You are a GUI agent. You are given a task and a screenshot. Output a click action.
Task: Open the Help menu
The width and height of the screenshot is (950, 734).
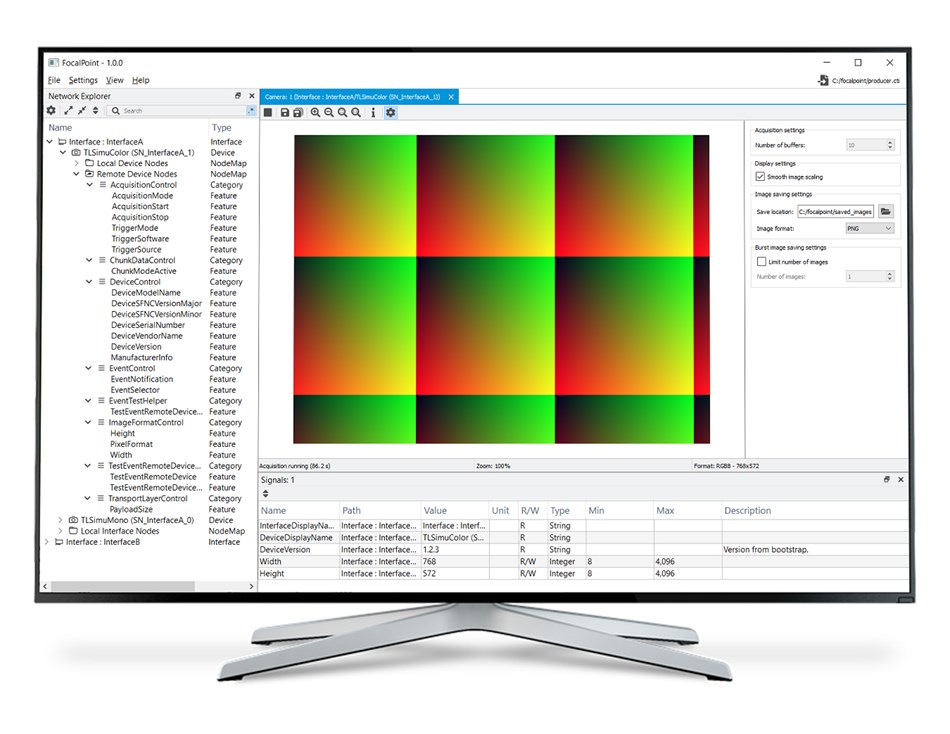[x=141, y=80]
